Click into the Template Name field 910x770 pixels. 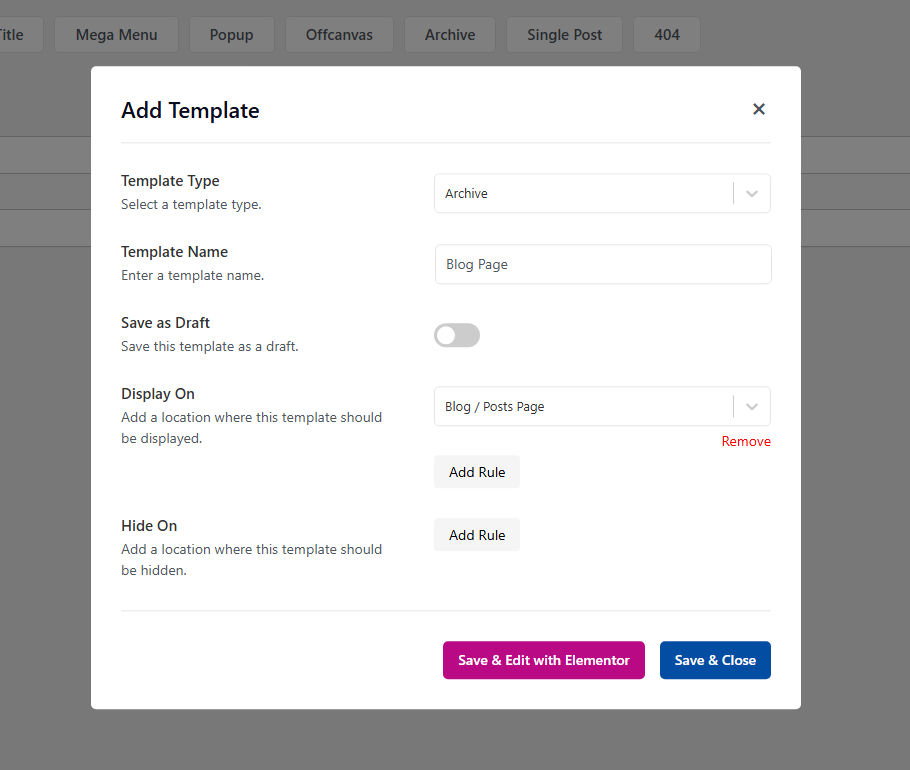(x=603, y=265)
